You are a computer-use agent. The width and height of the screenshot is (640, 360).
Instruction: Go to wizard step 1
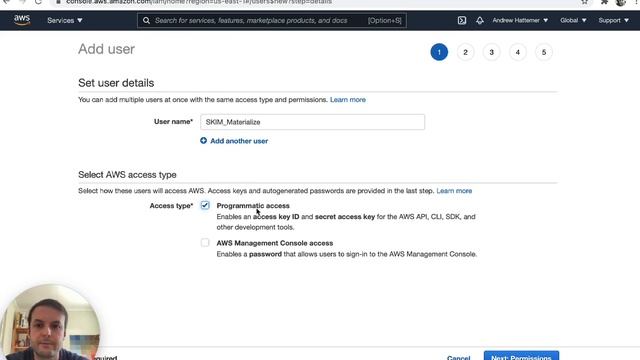[439, 52]
